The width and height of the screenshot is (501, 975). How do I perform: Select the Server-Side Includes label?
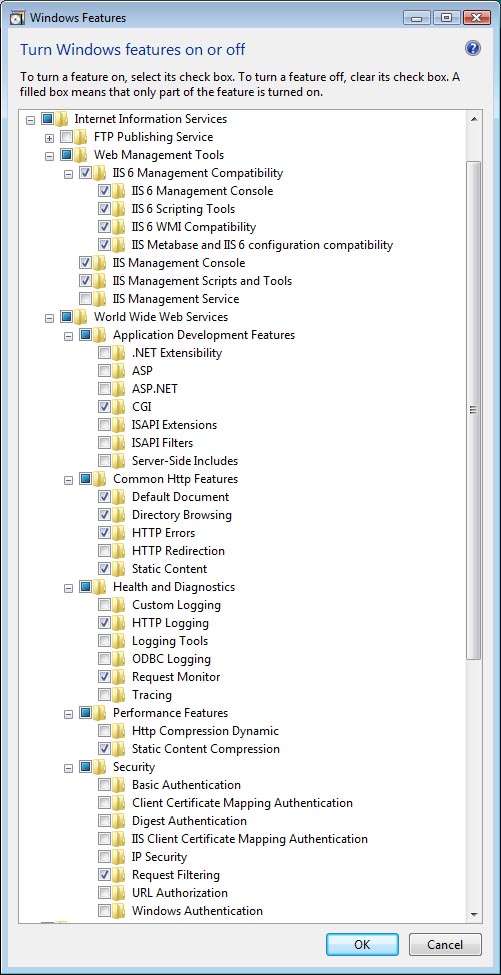185,461
